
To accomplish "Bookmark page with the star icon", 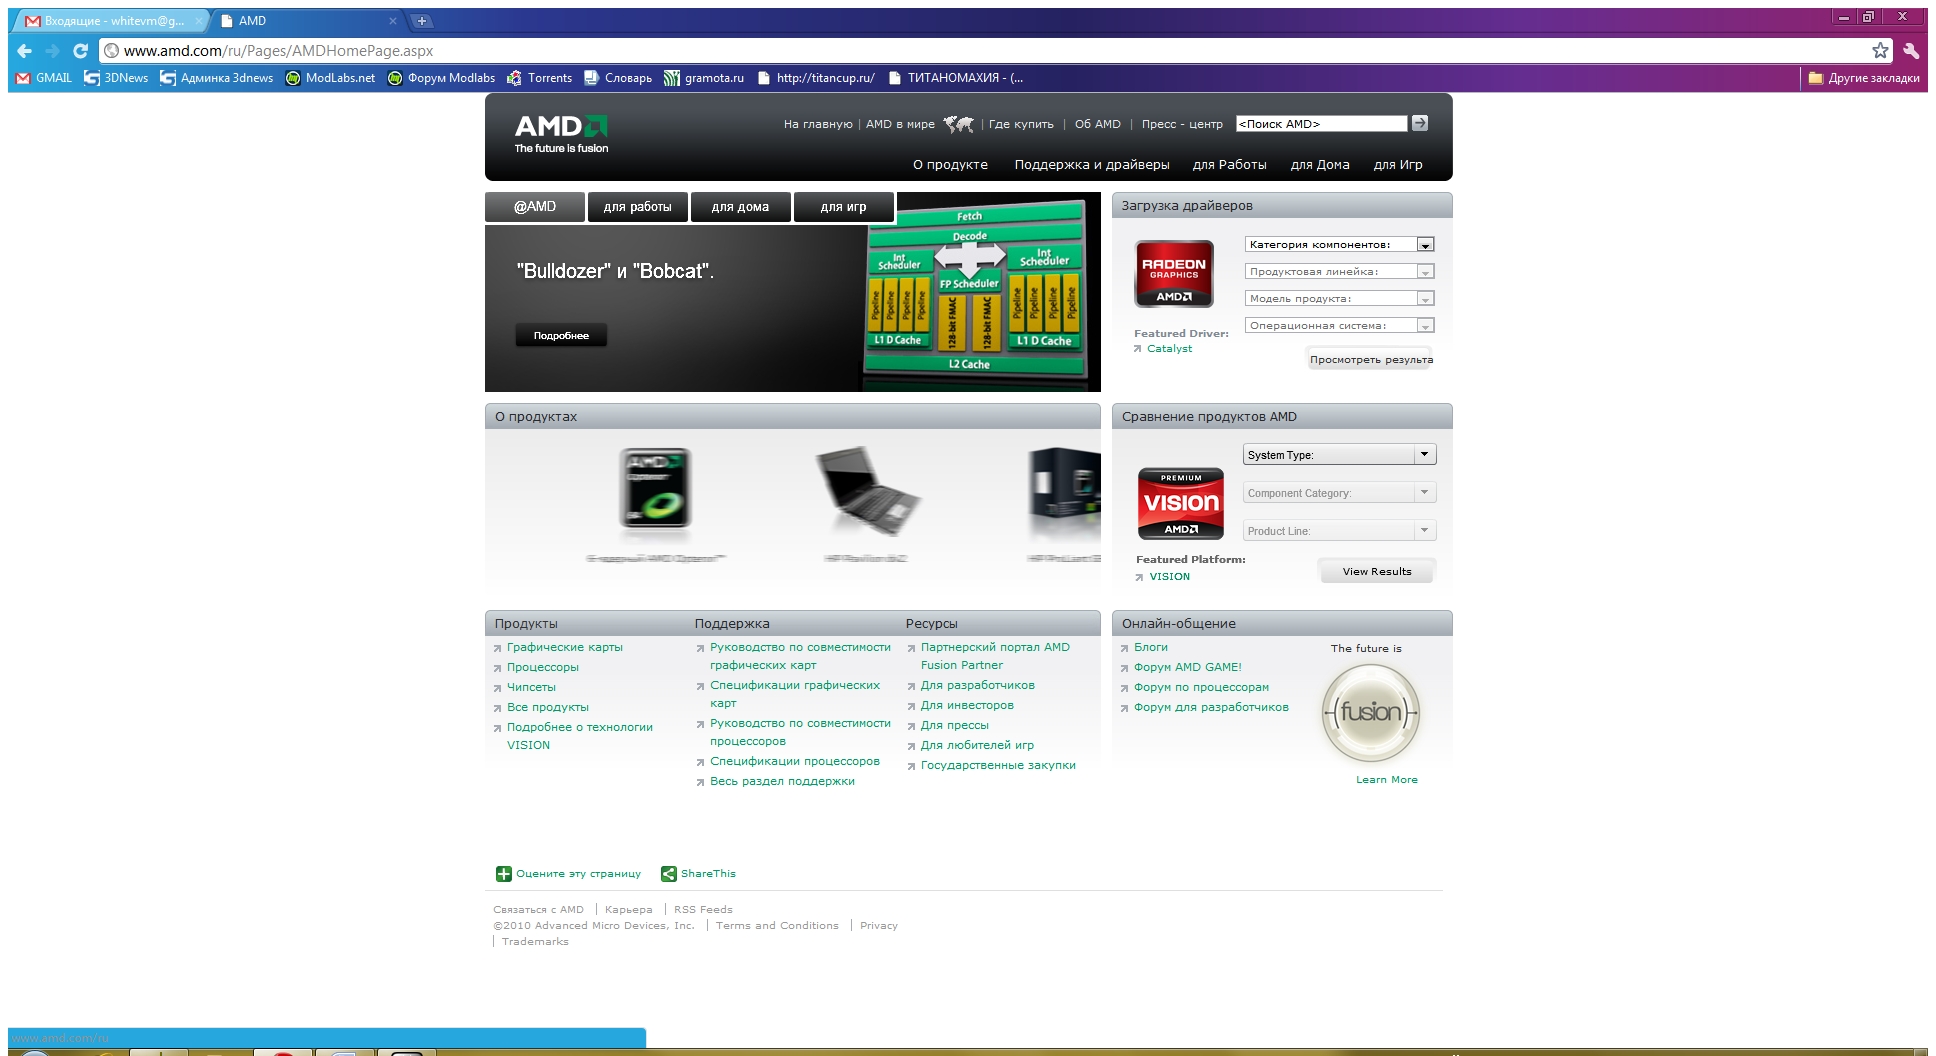I will point(1880,51).
